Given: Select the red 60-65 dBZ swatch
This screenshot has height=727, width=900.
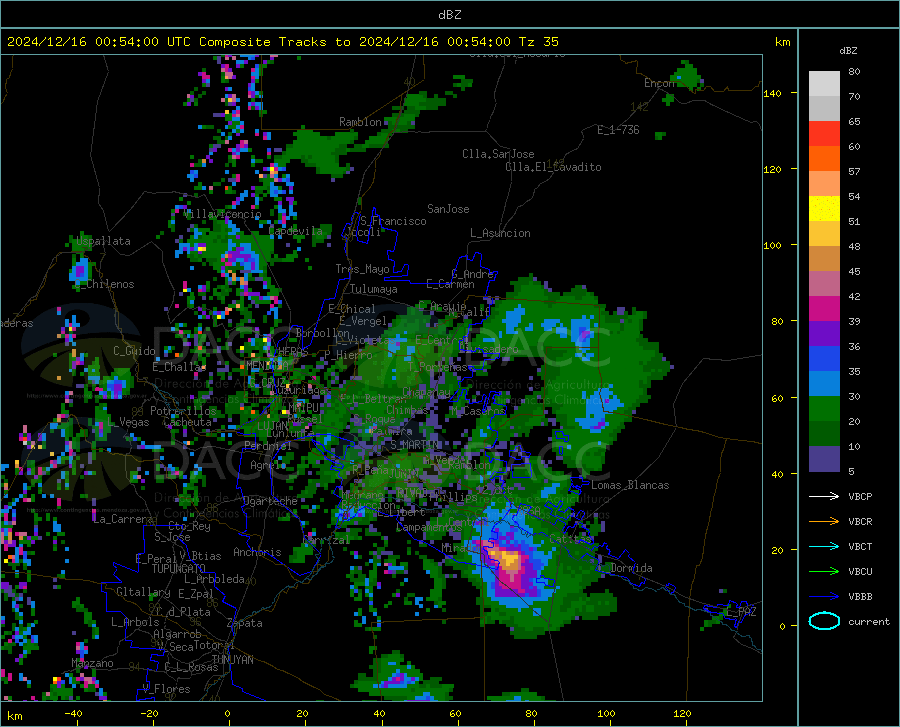Looking at the screenshot, I should 824,134.
